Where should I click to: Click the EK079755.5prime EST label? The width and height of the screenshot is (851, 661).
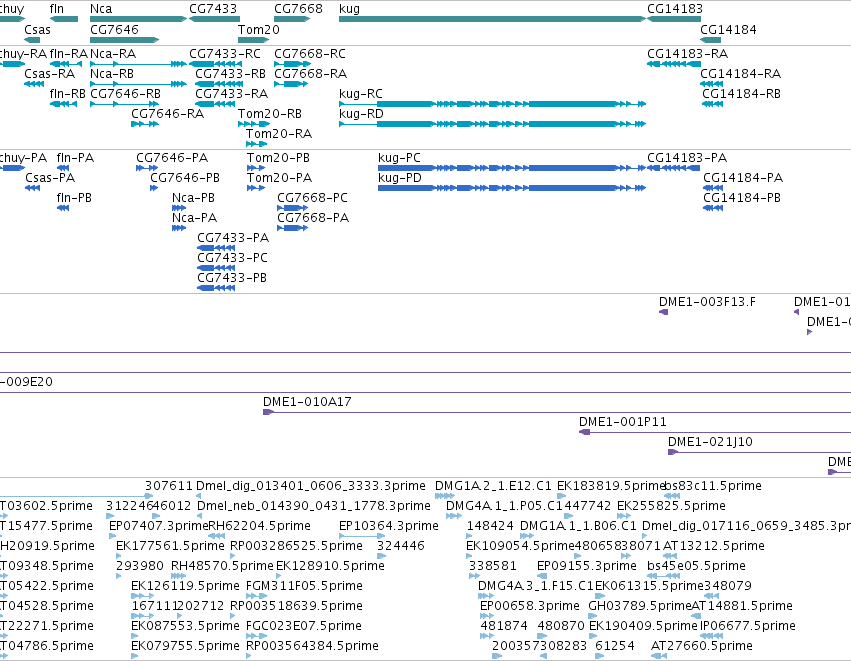click(x=185, y=646)
